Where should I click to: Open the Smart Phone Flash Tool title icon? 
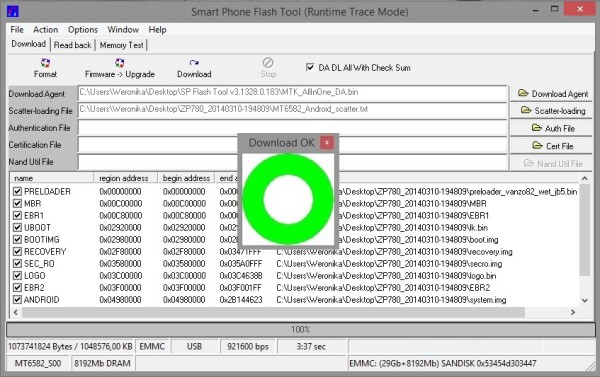pos(13,11)
